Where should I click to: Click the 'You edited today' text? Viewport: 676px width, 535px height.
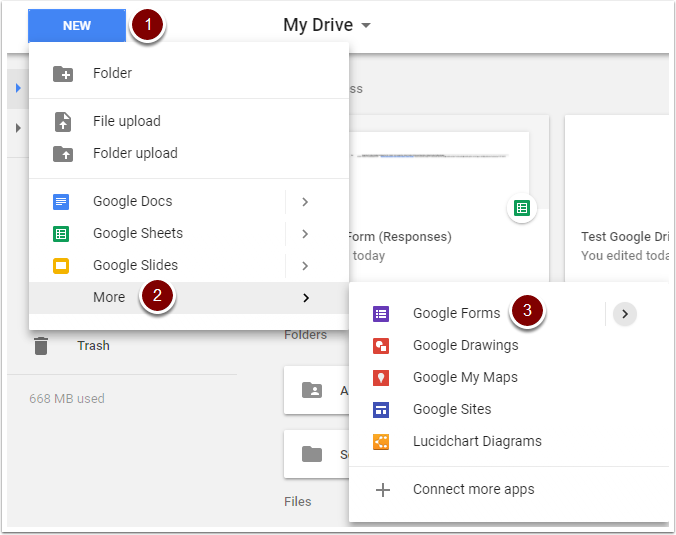(x=625, y=256)
